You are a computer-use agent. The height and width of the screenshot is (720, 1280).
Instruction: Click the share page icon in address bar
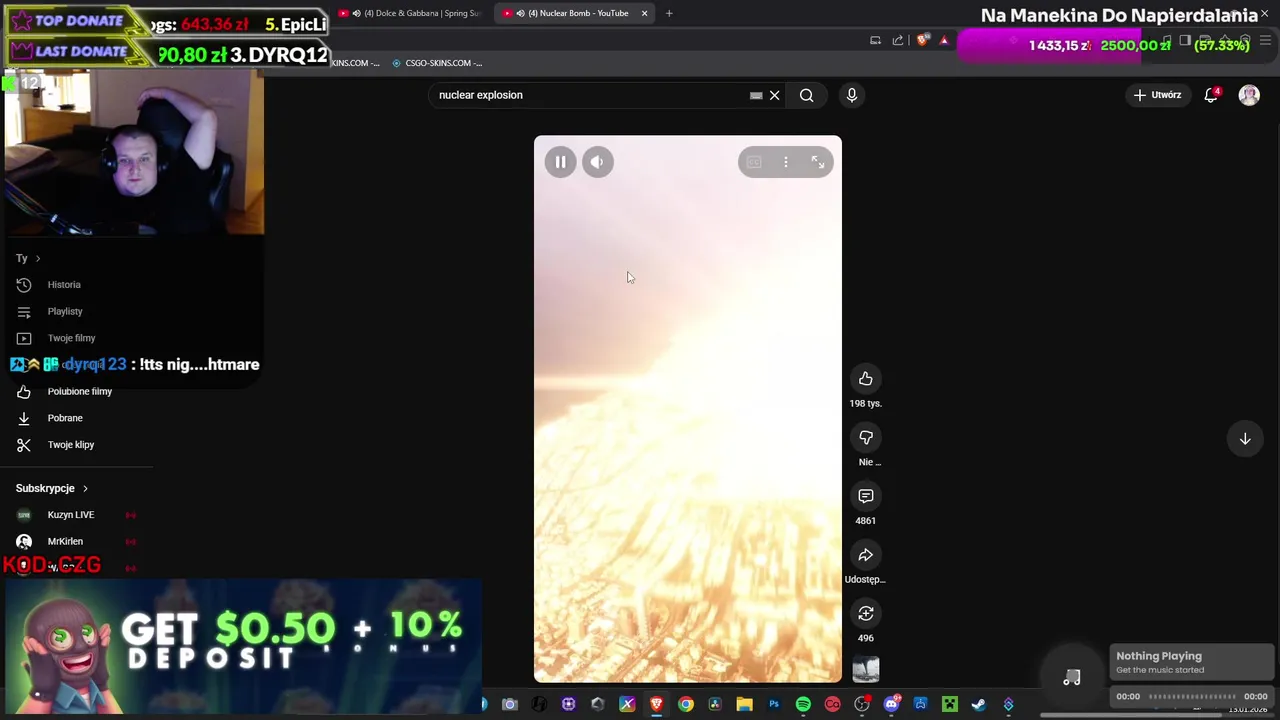898,40
